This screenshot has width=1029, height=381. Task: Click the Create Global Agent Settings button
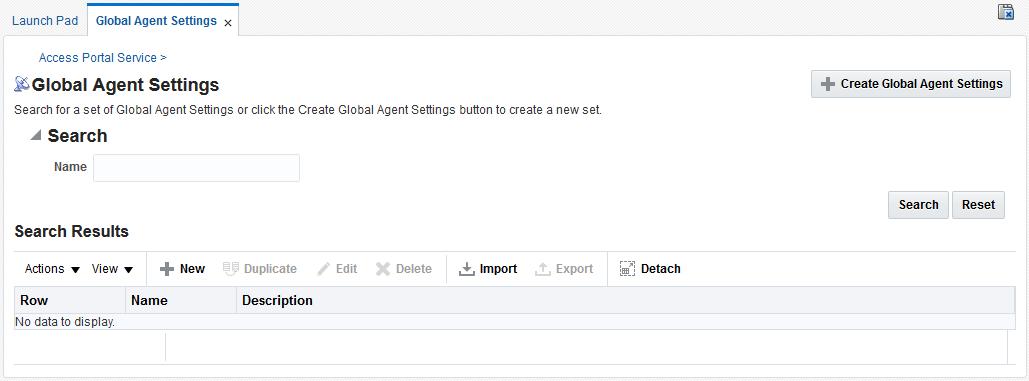click(911, 84)
